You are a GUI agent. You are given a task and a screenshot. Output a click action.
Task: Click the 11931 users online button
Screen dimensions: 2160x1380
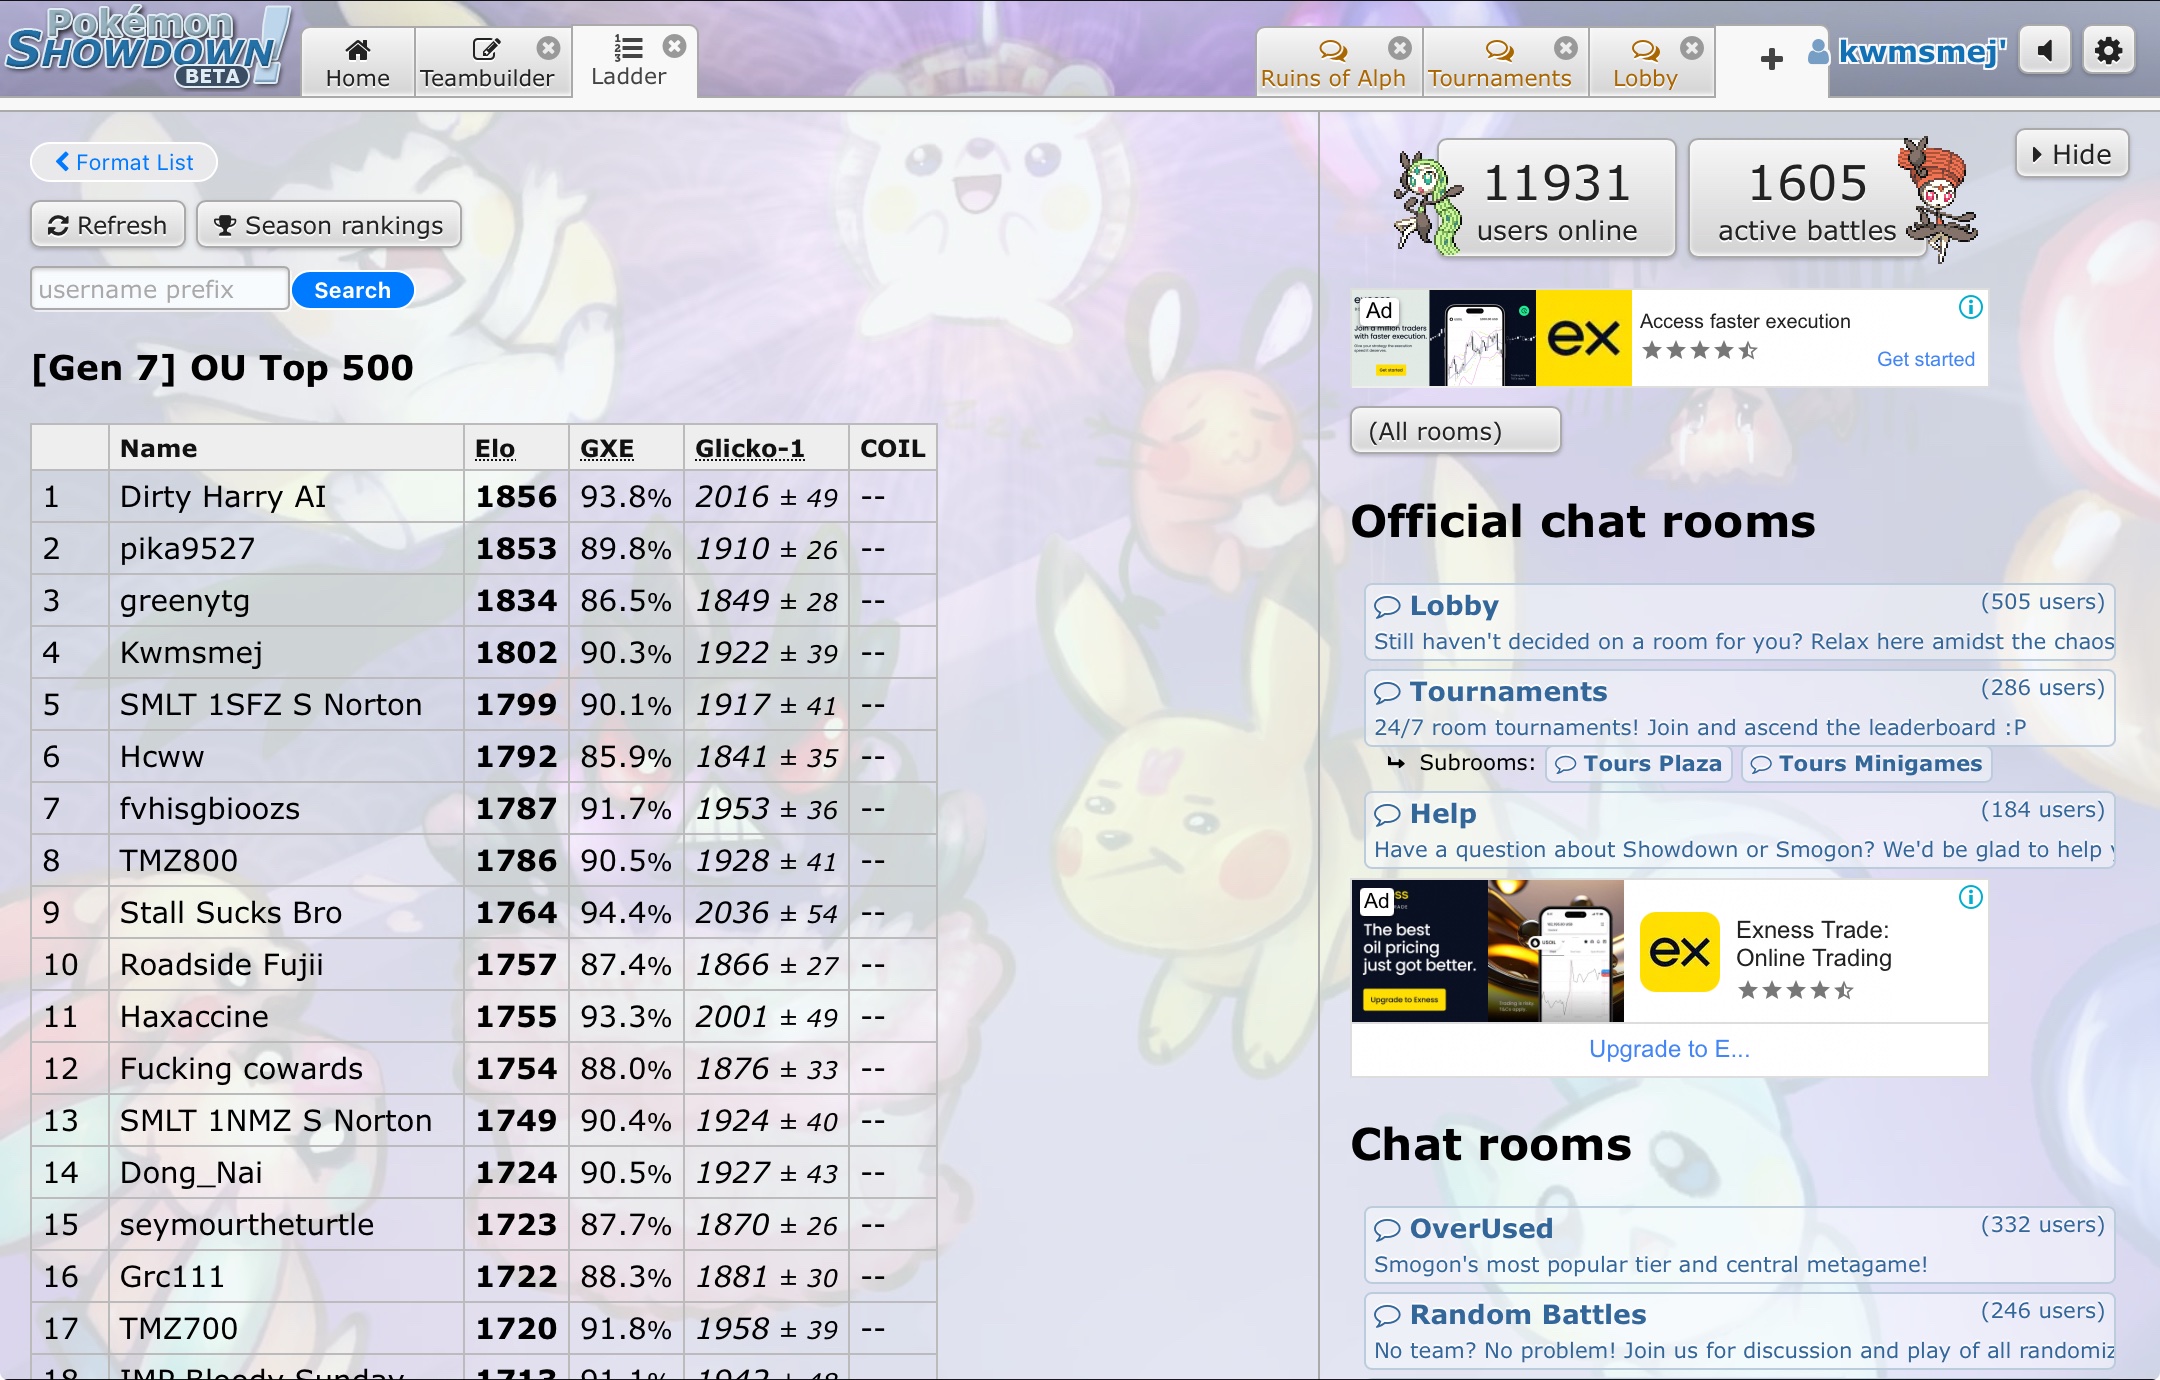(x=1556, y=198)
